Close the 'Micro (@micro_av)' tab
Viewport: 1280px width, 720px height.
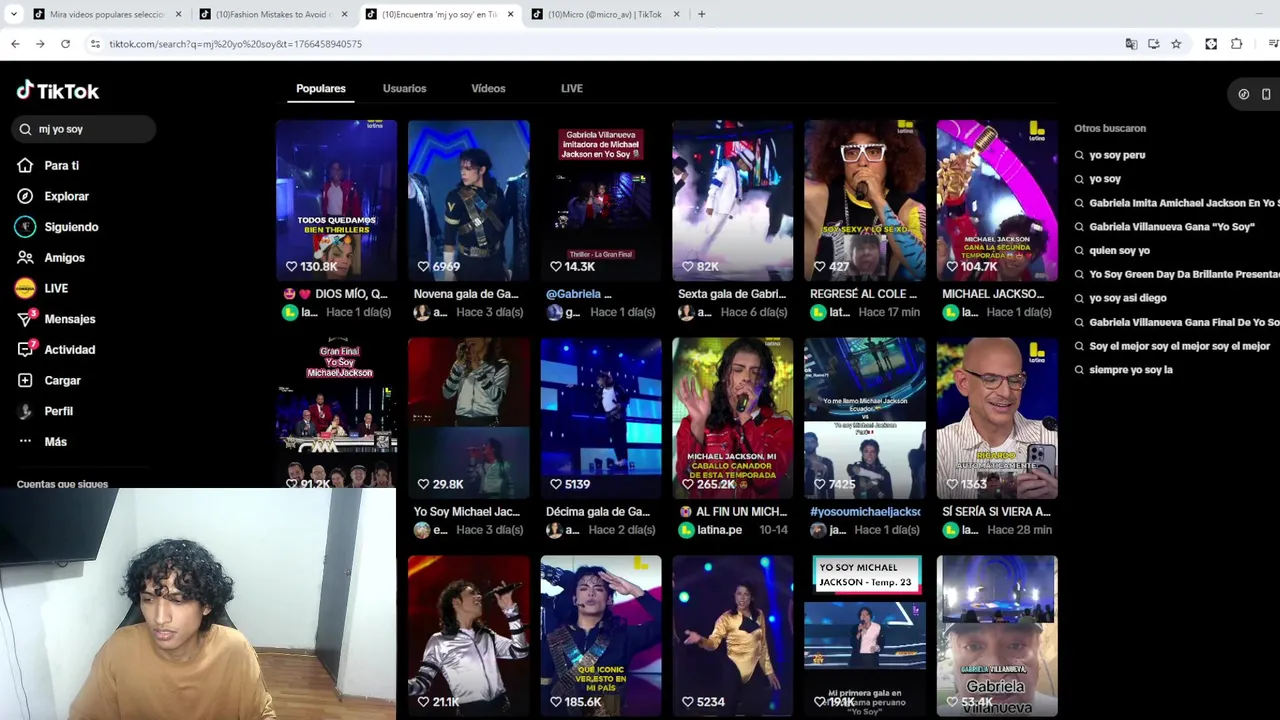(677, 14)
